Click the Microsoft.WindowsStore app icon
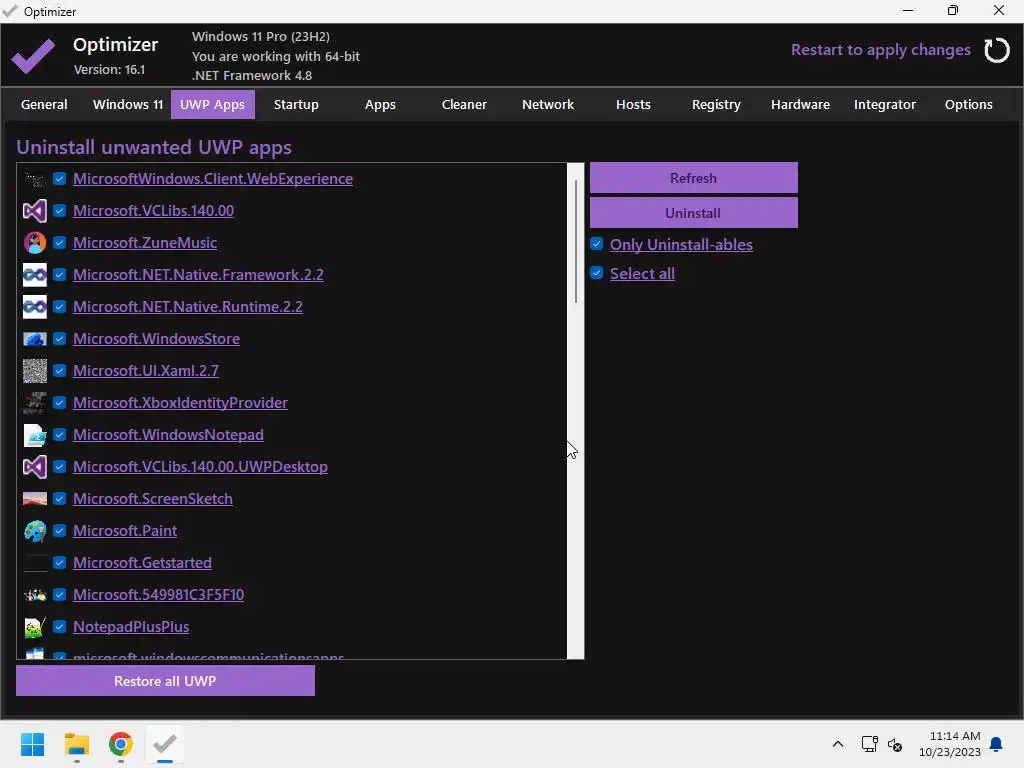Image resolution: width=1024 pixels, height=768 pixels. pos(35,339)
